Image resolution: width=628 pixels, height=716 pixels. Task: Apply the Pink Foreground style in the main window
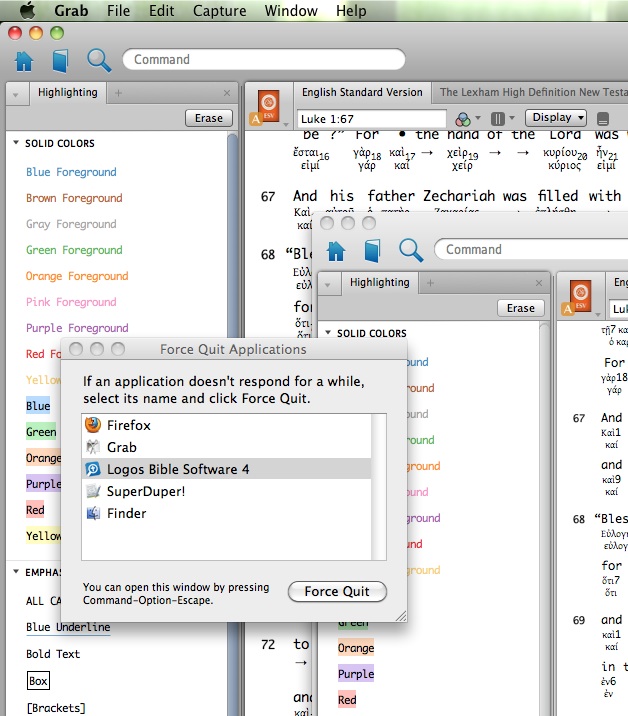coord(71,302)
